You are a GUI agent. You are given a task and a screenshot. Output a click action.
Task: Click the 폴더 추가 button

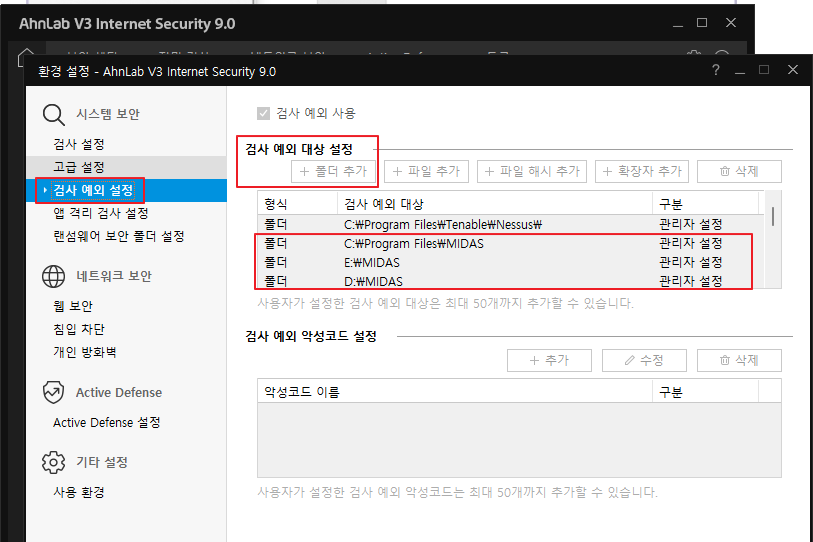pos(333,171)
